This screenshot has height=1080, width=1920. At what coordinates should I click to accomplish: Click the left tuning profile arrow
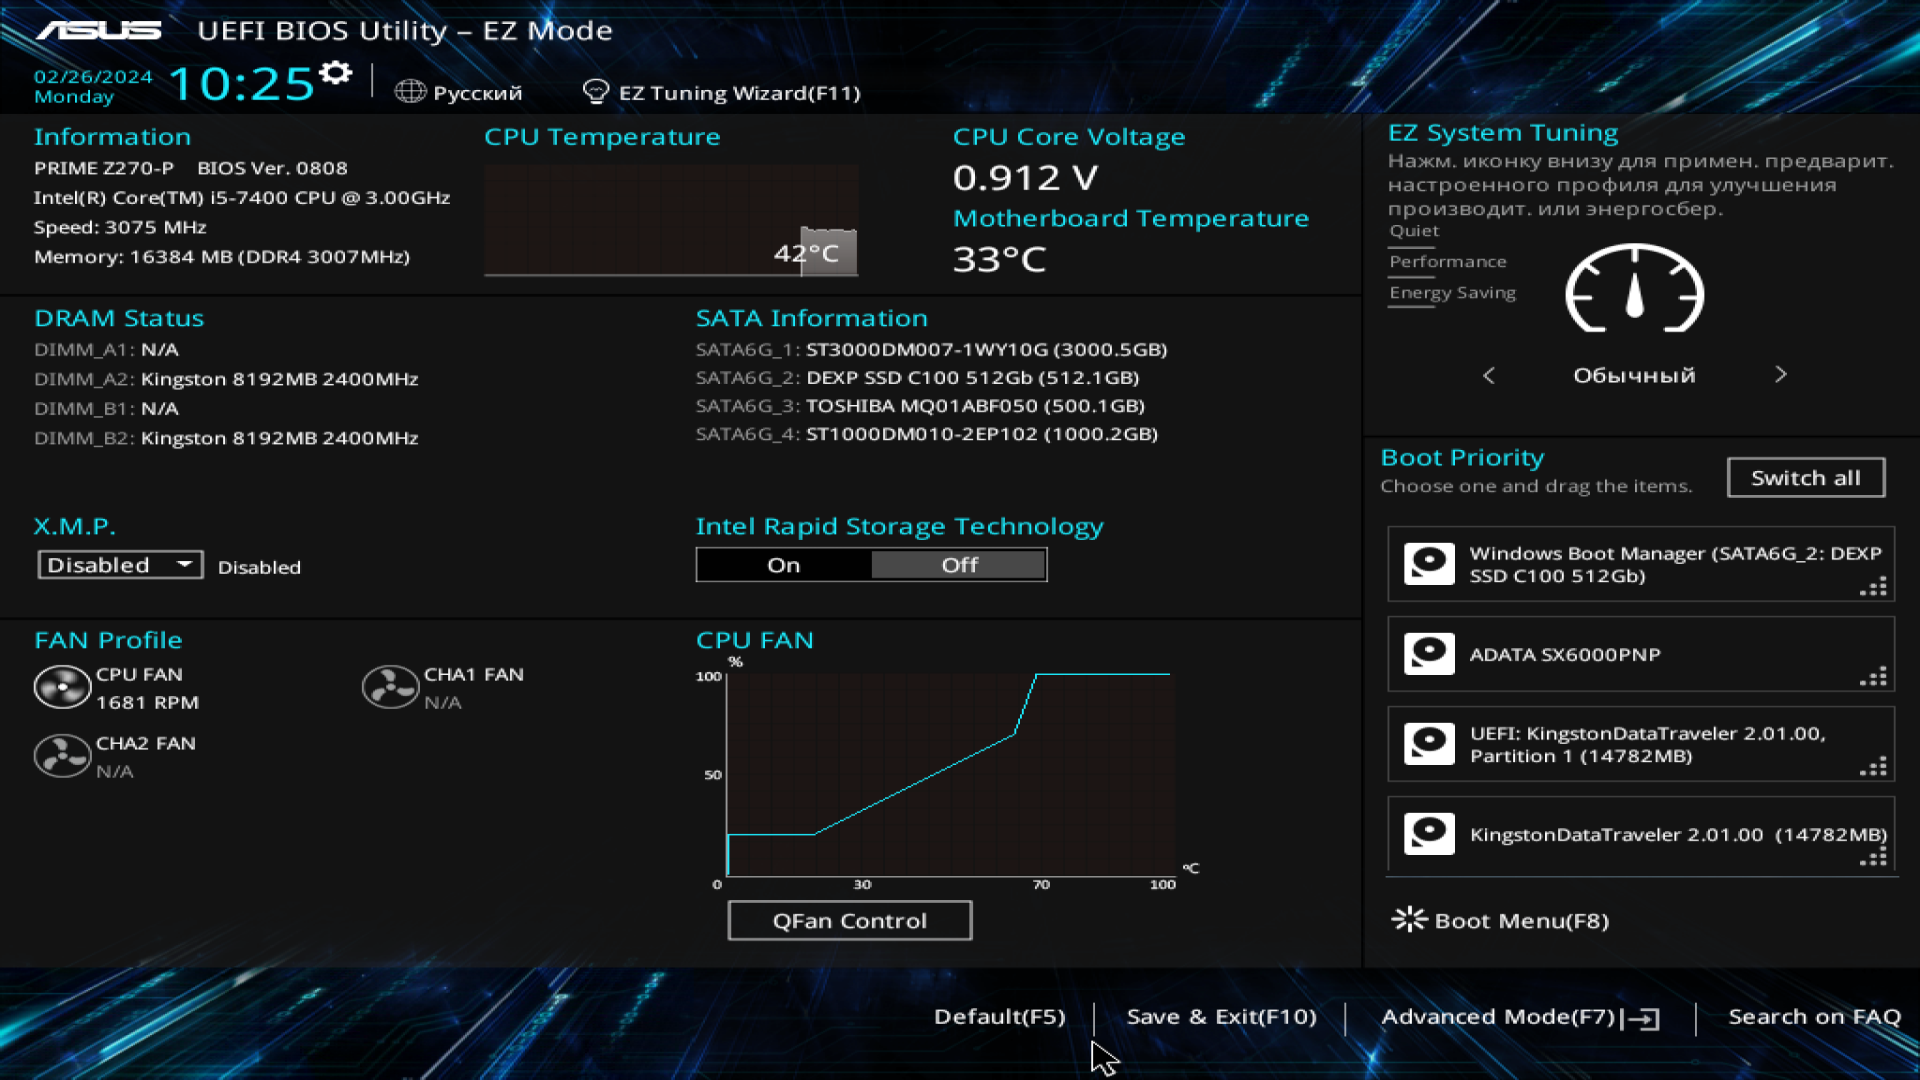click(x=1489, y=375)
